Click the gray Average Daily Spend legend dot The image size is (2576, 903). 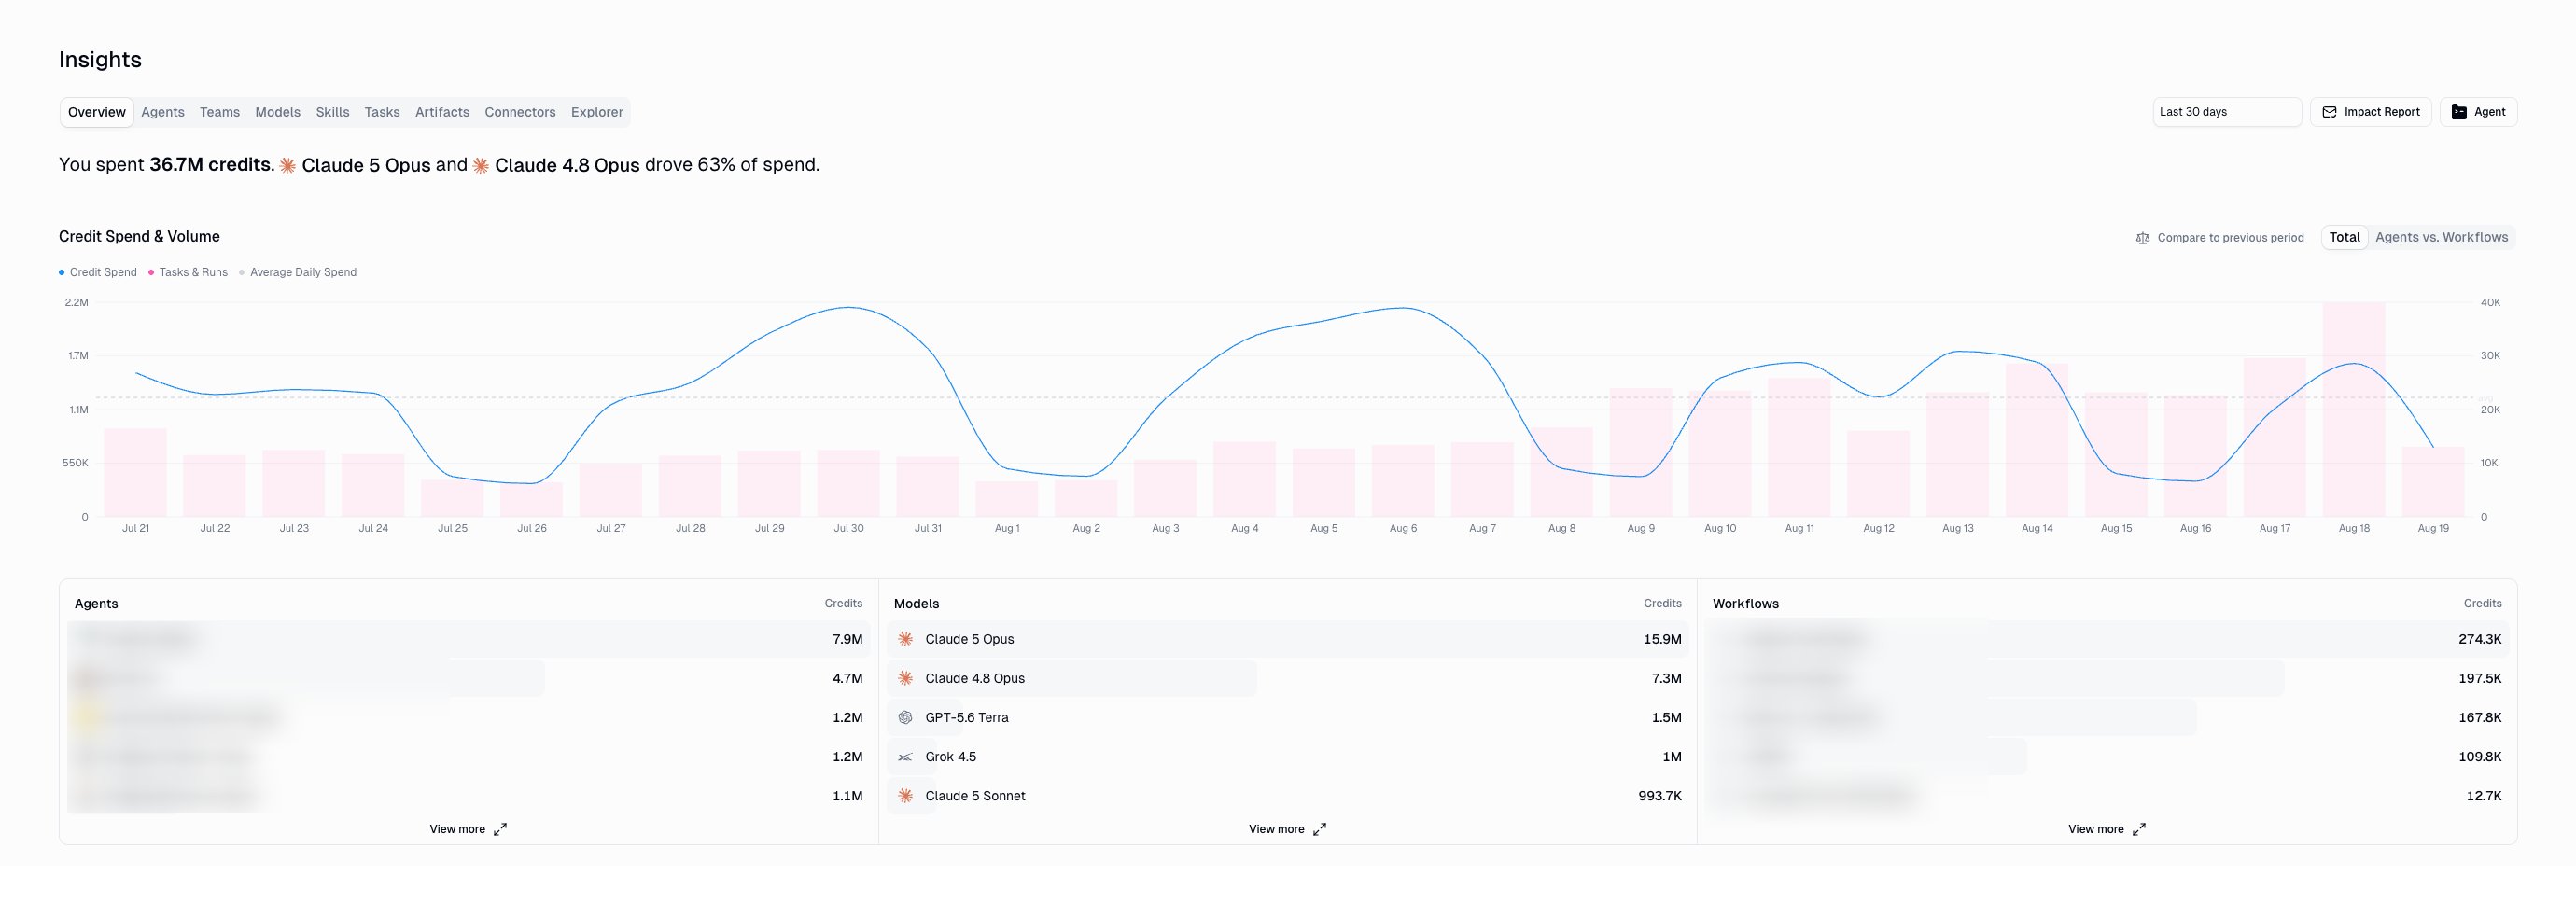(242, 272)
